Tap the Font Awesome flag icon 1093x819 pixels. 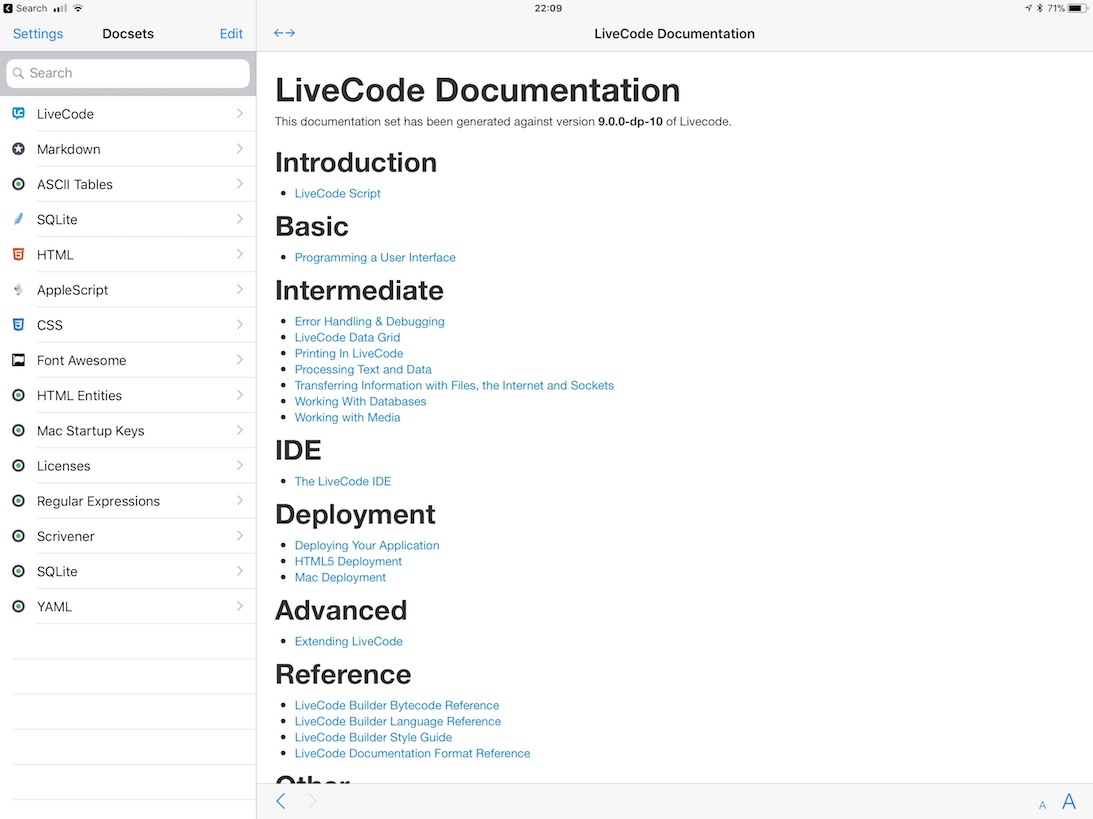click(18, 360)
